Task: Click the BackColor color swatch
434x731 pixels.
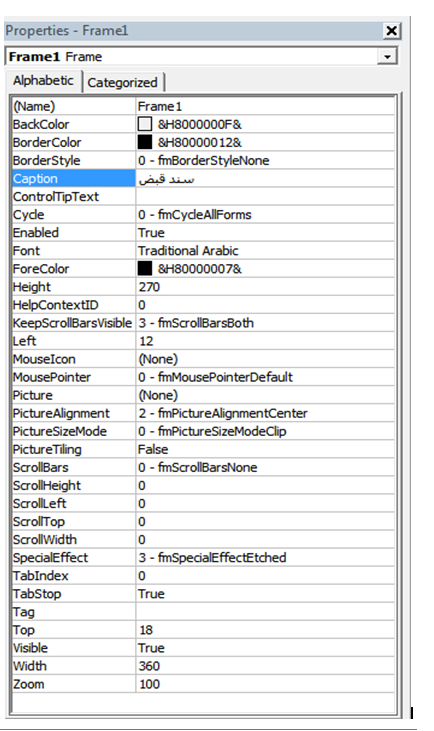Action: (145, 124)
